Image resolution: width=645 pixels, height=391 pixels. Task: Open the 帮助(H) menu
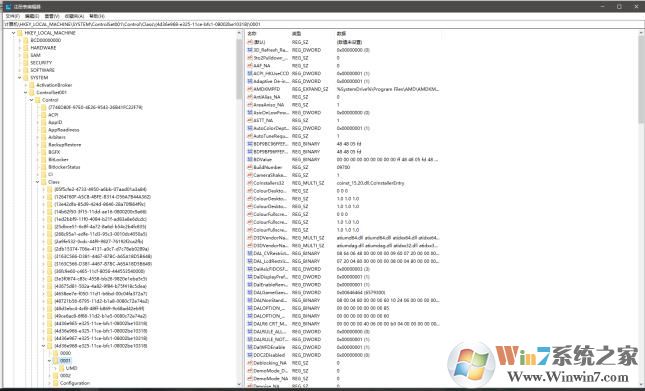[x=97, y=16]
